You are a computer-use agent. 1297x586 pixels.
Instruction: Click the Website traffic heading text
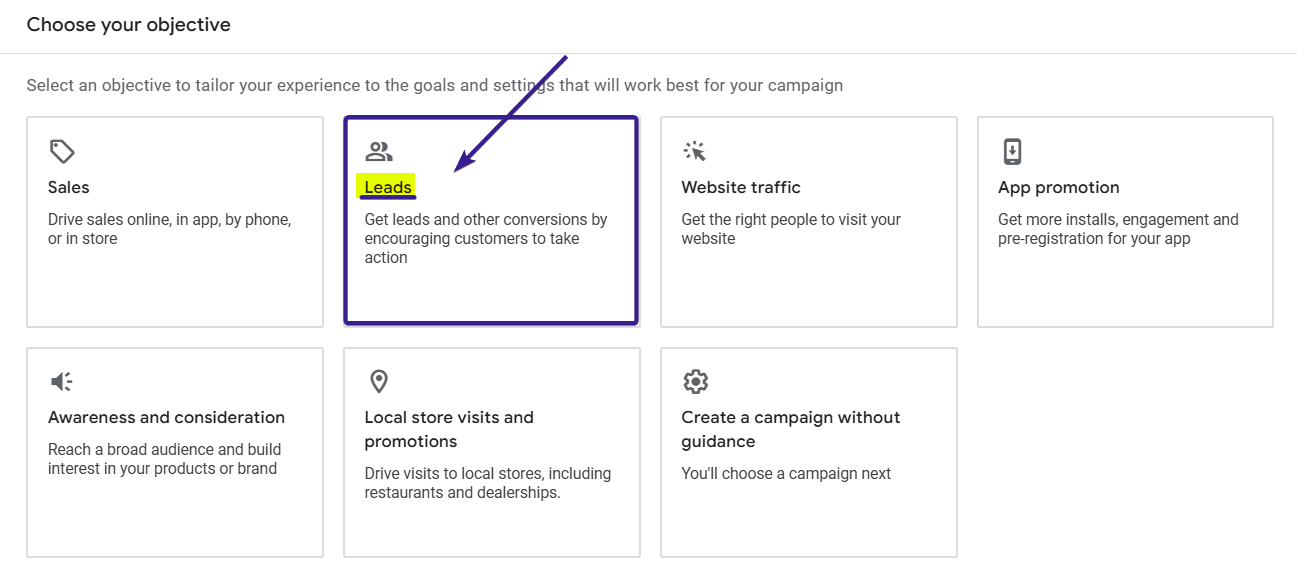pos(741,187)
